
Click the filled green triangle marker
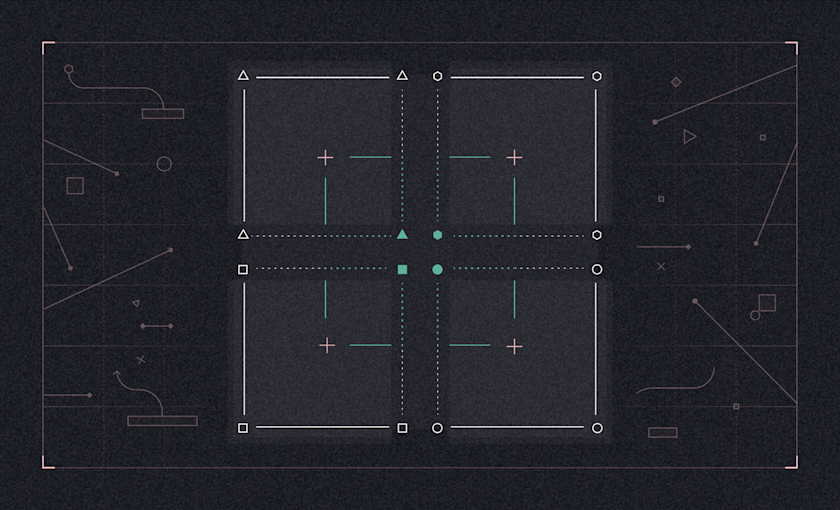[402, 234]
